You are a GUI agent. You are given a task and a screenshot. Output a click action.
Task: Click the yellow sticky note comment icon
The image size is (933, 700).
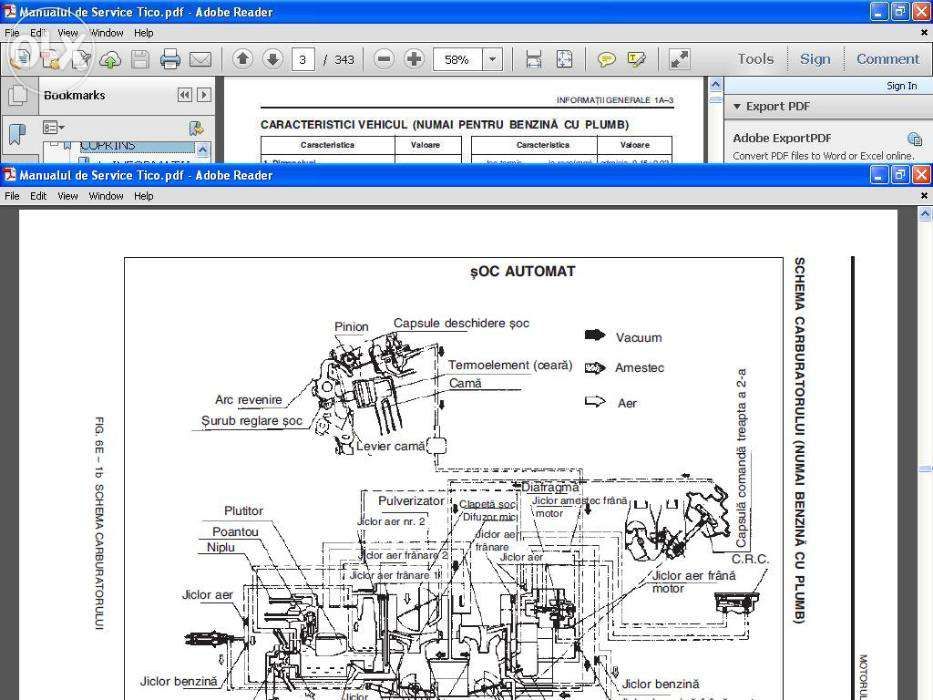coord(606,59)
